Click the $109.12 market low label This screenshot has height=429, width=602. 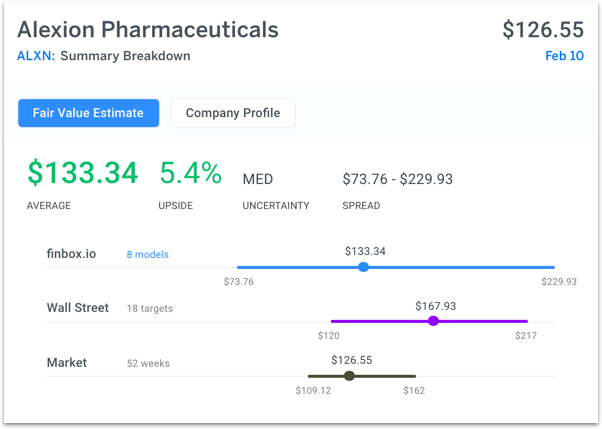pos(313,391)
